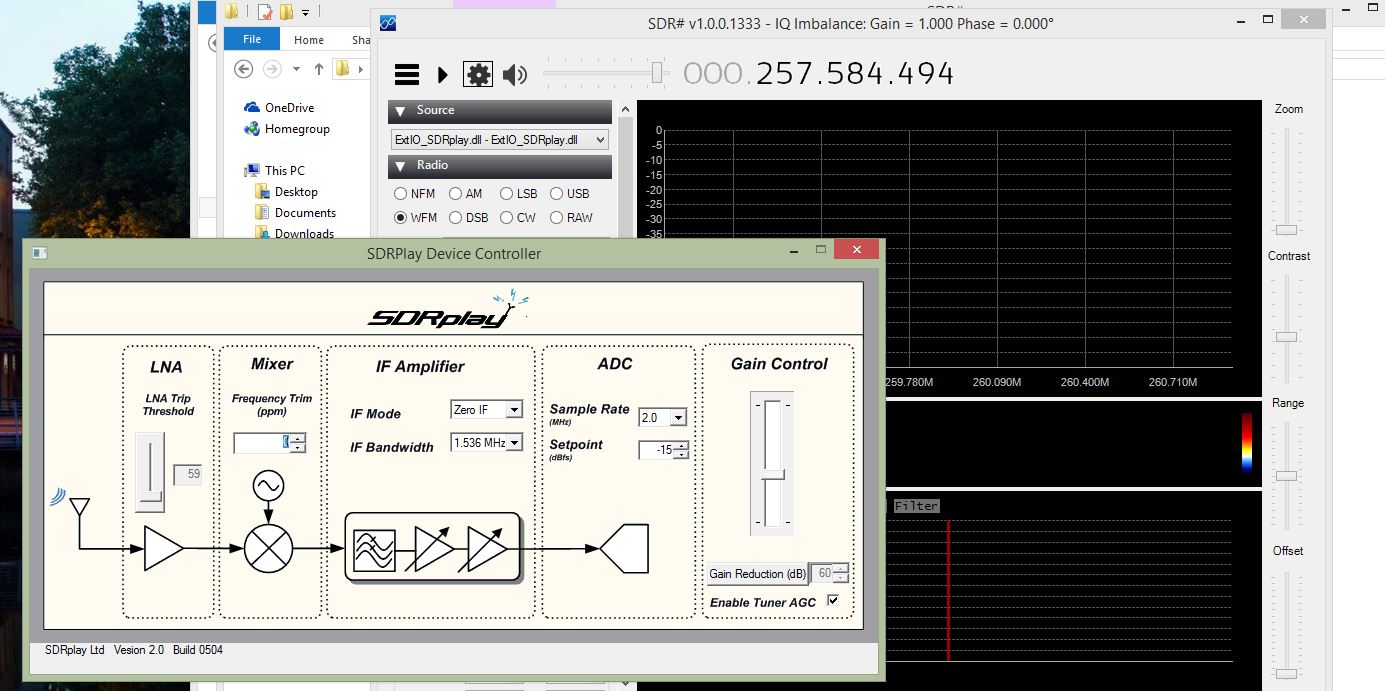The image size is (1385, 691).
Task: Adjust the SDR# volume slider
Action: 607,73
